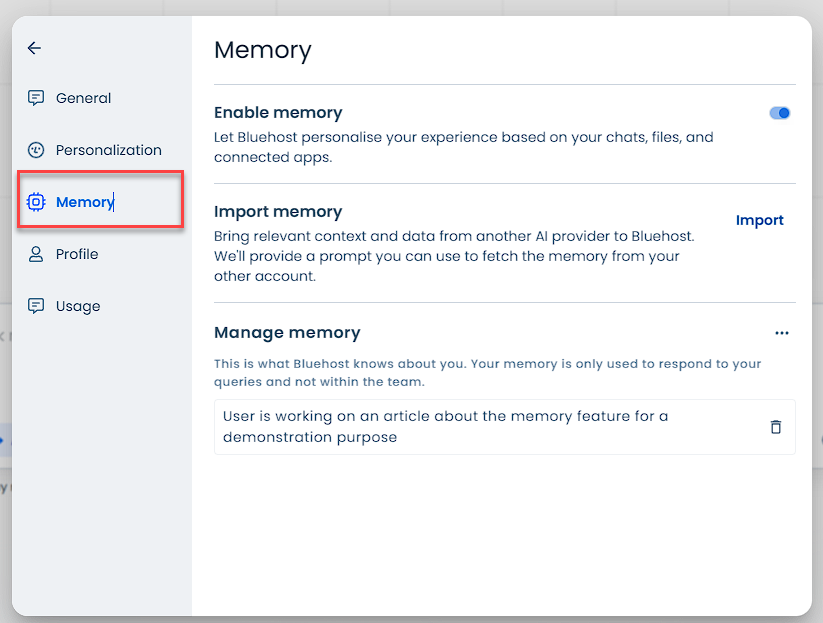This screenshot has height=623, width=823.
Task: Delete the saved memory via trash icon
Action: click(x=776, y=427)
